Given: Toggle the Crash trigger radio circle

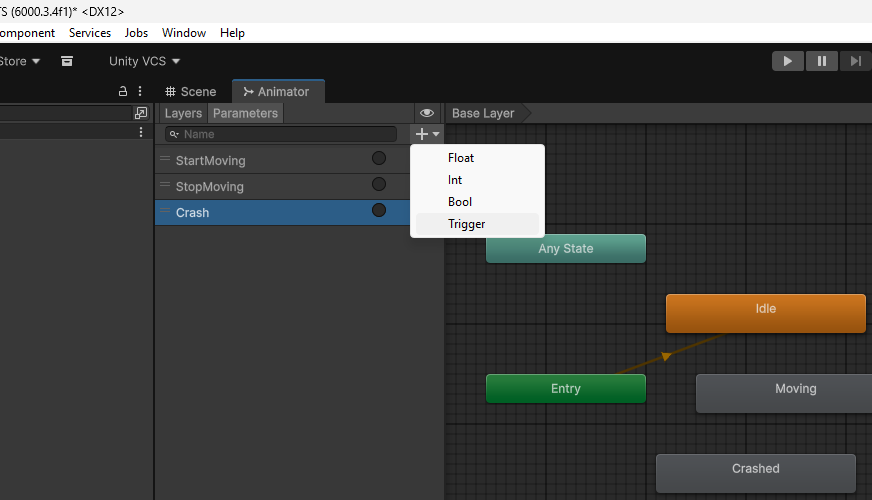Looking at the screenshot, I should [x=379, y=210].
